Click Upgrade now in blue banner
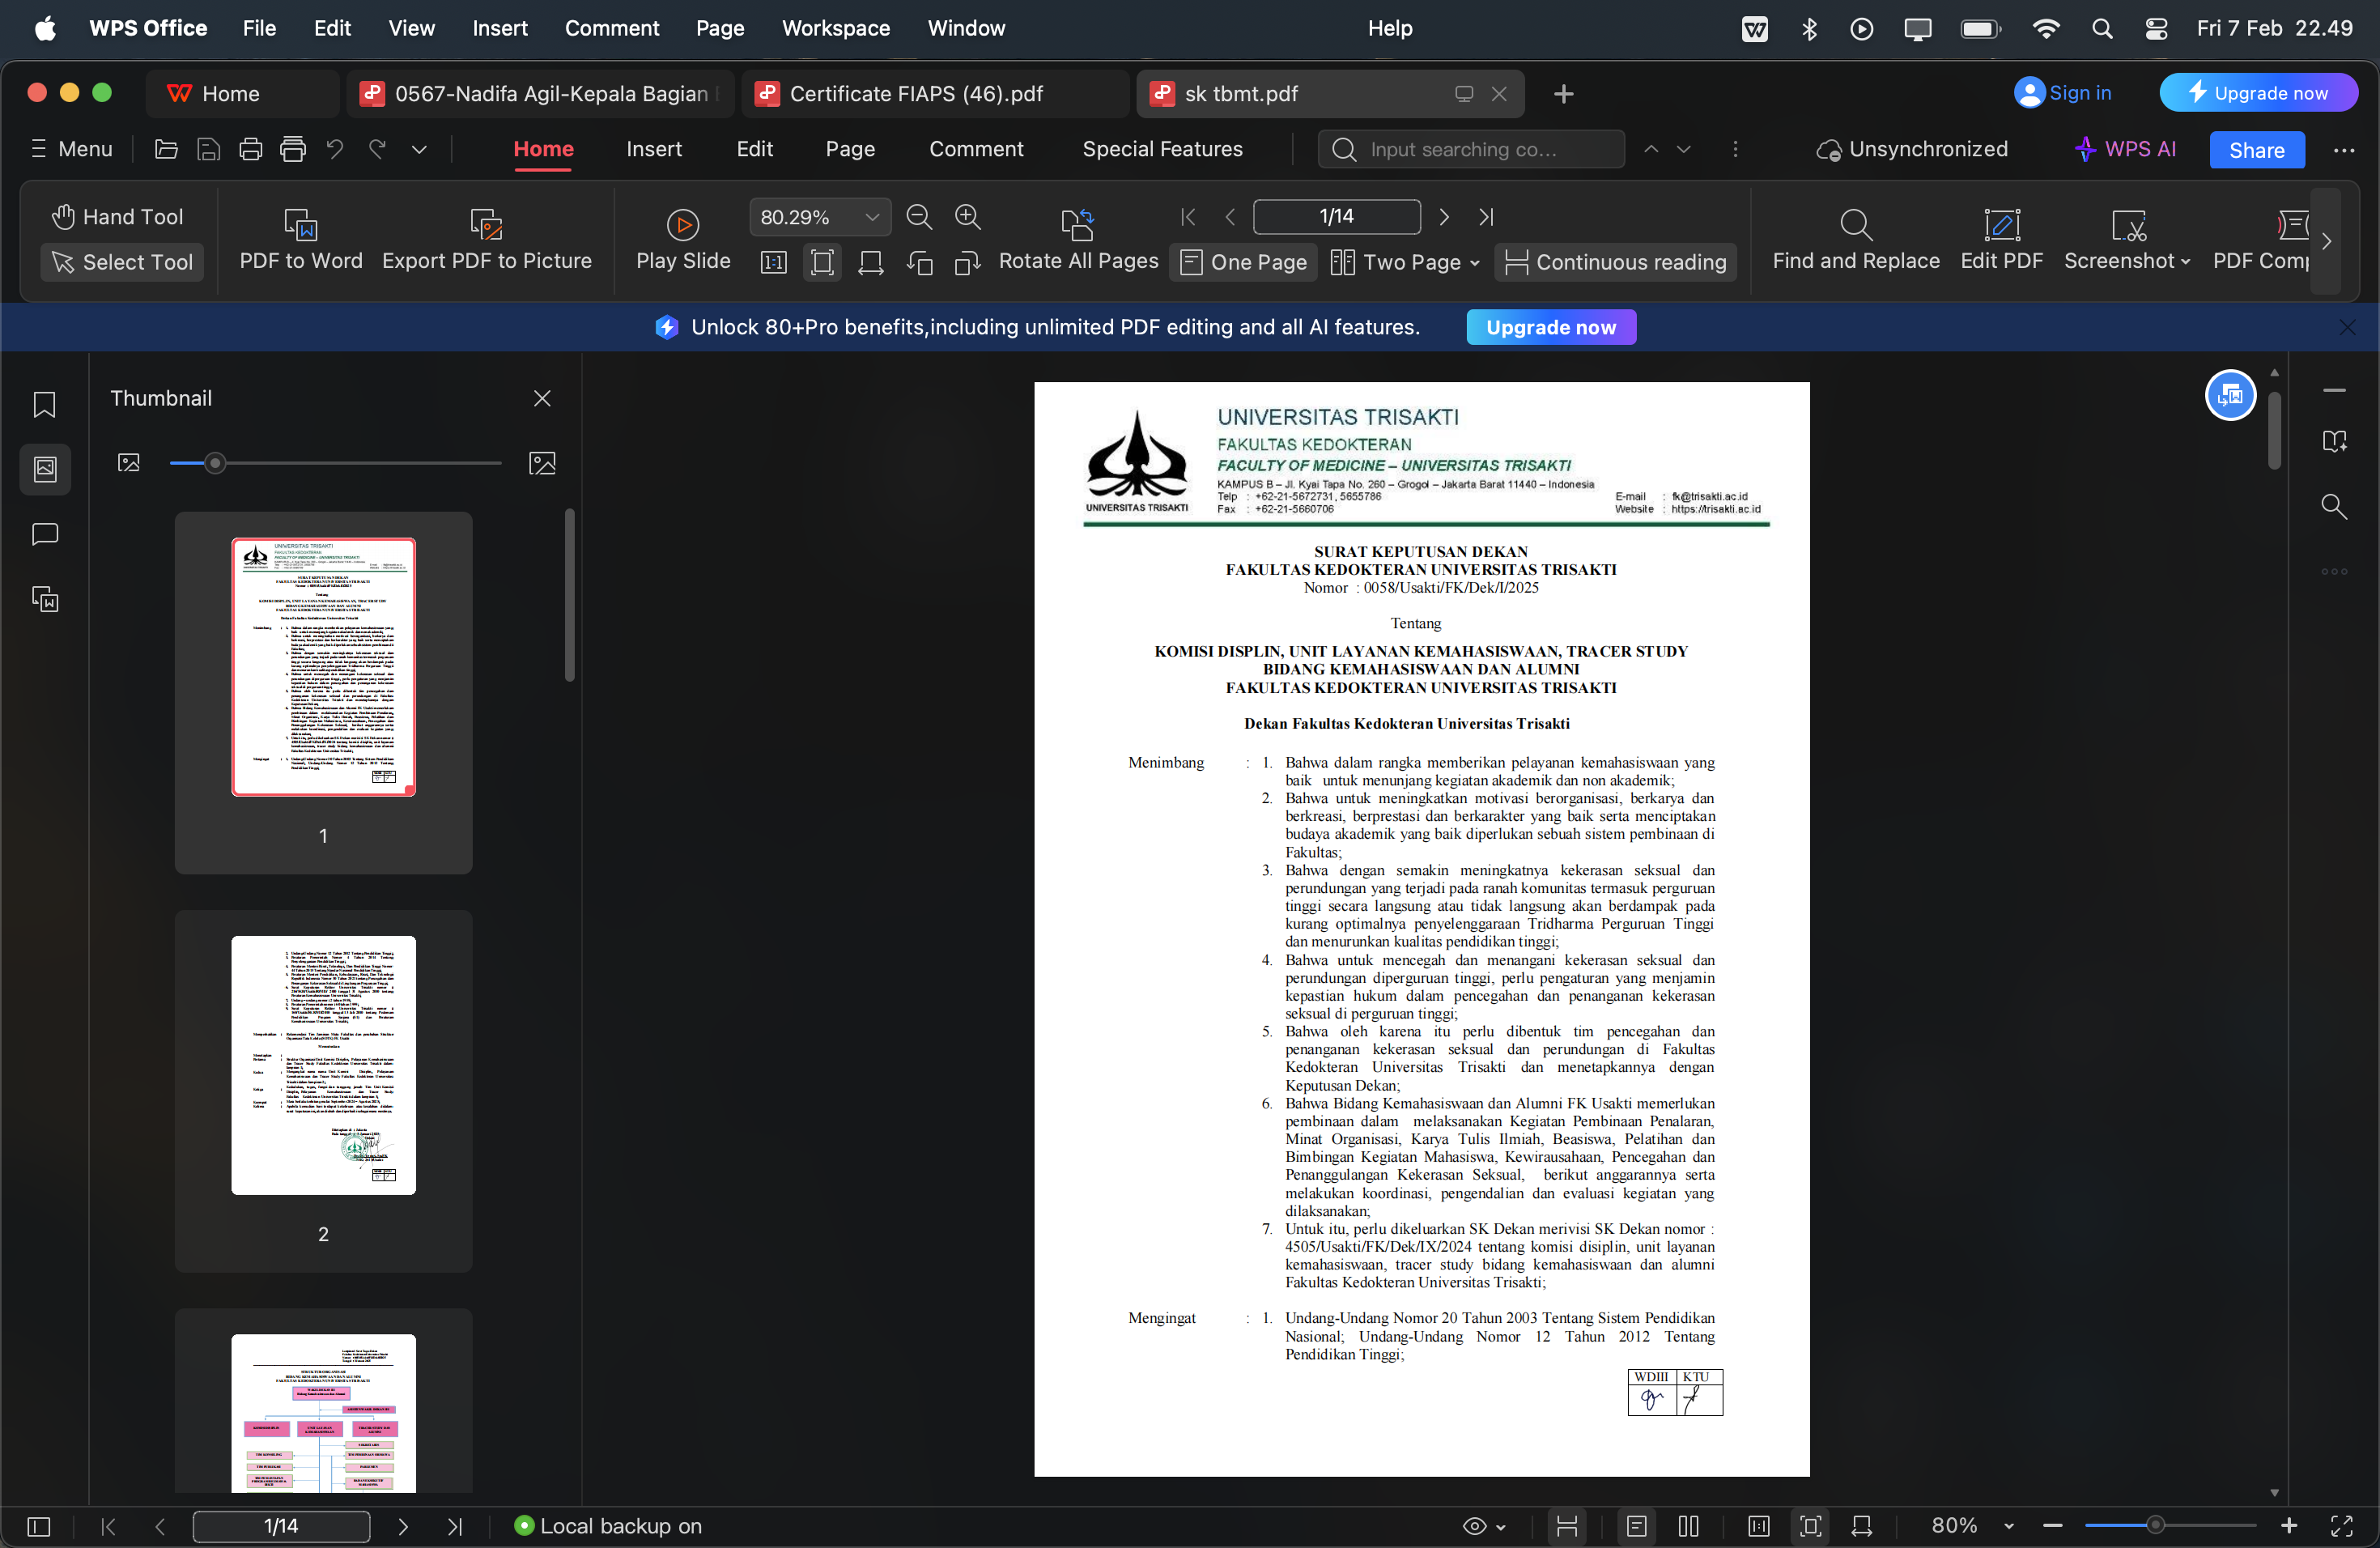 pyautogui.click(x=1550, y=327)
